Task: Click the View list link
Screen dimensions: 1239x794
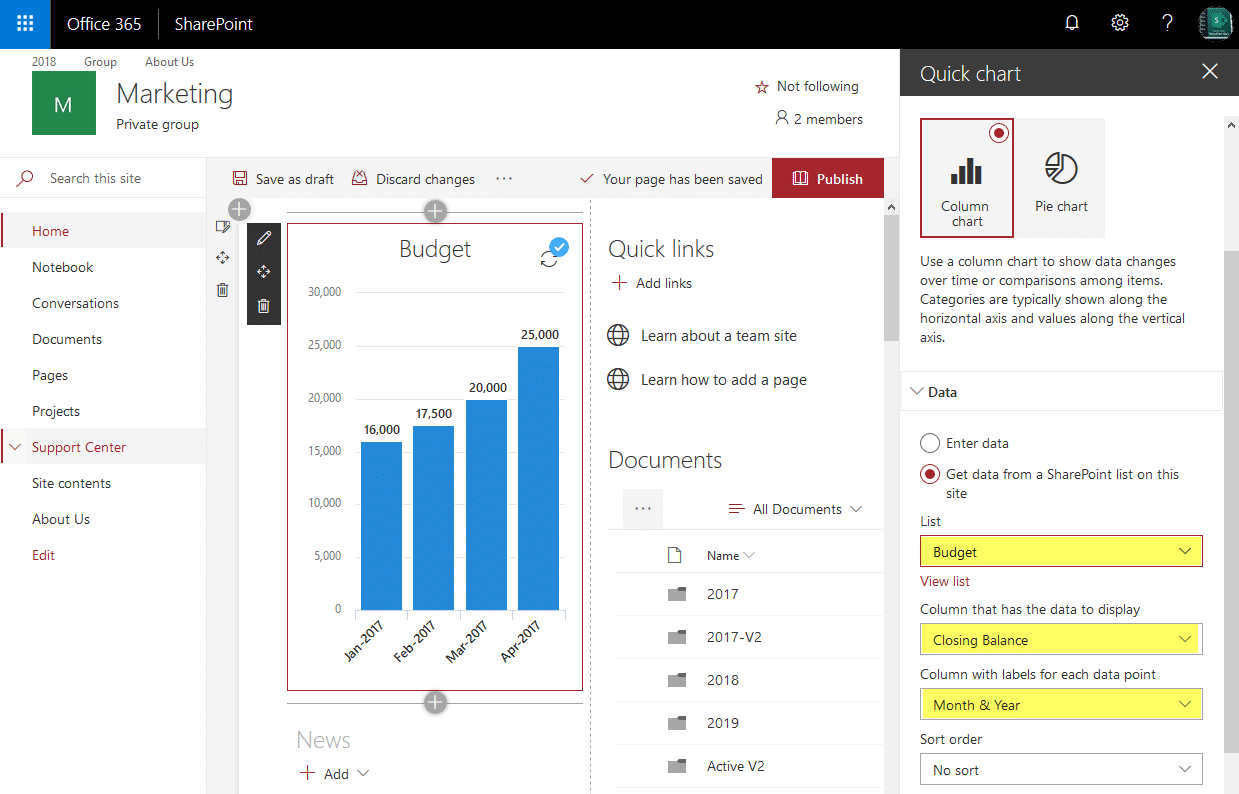Action: coord(944,581)
